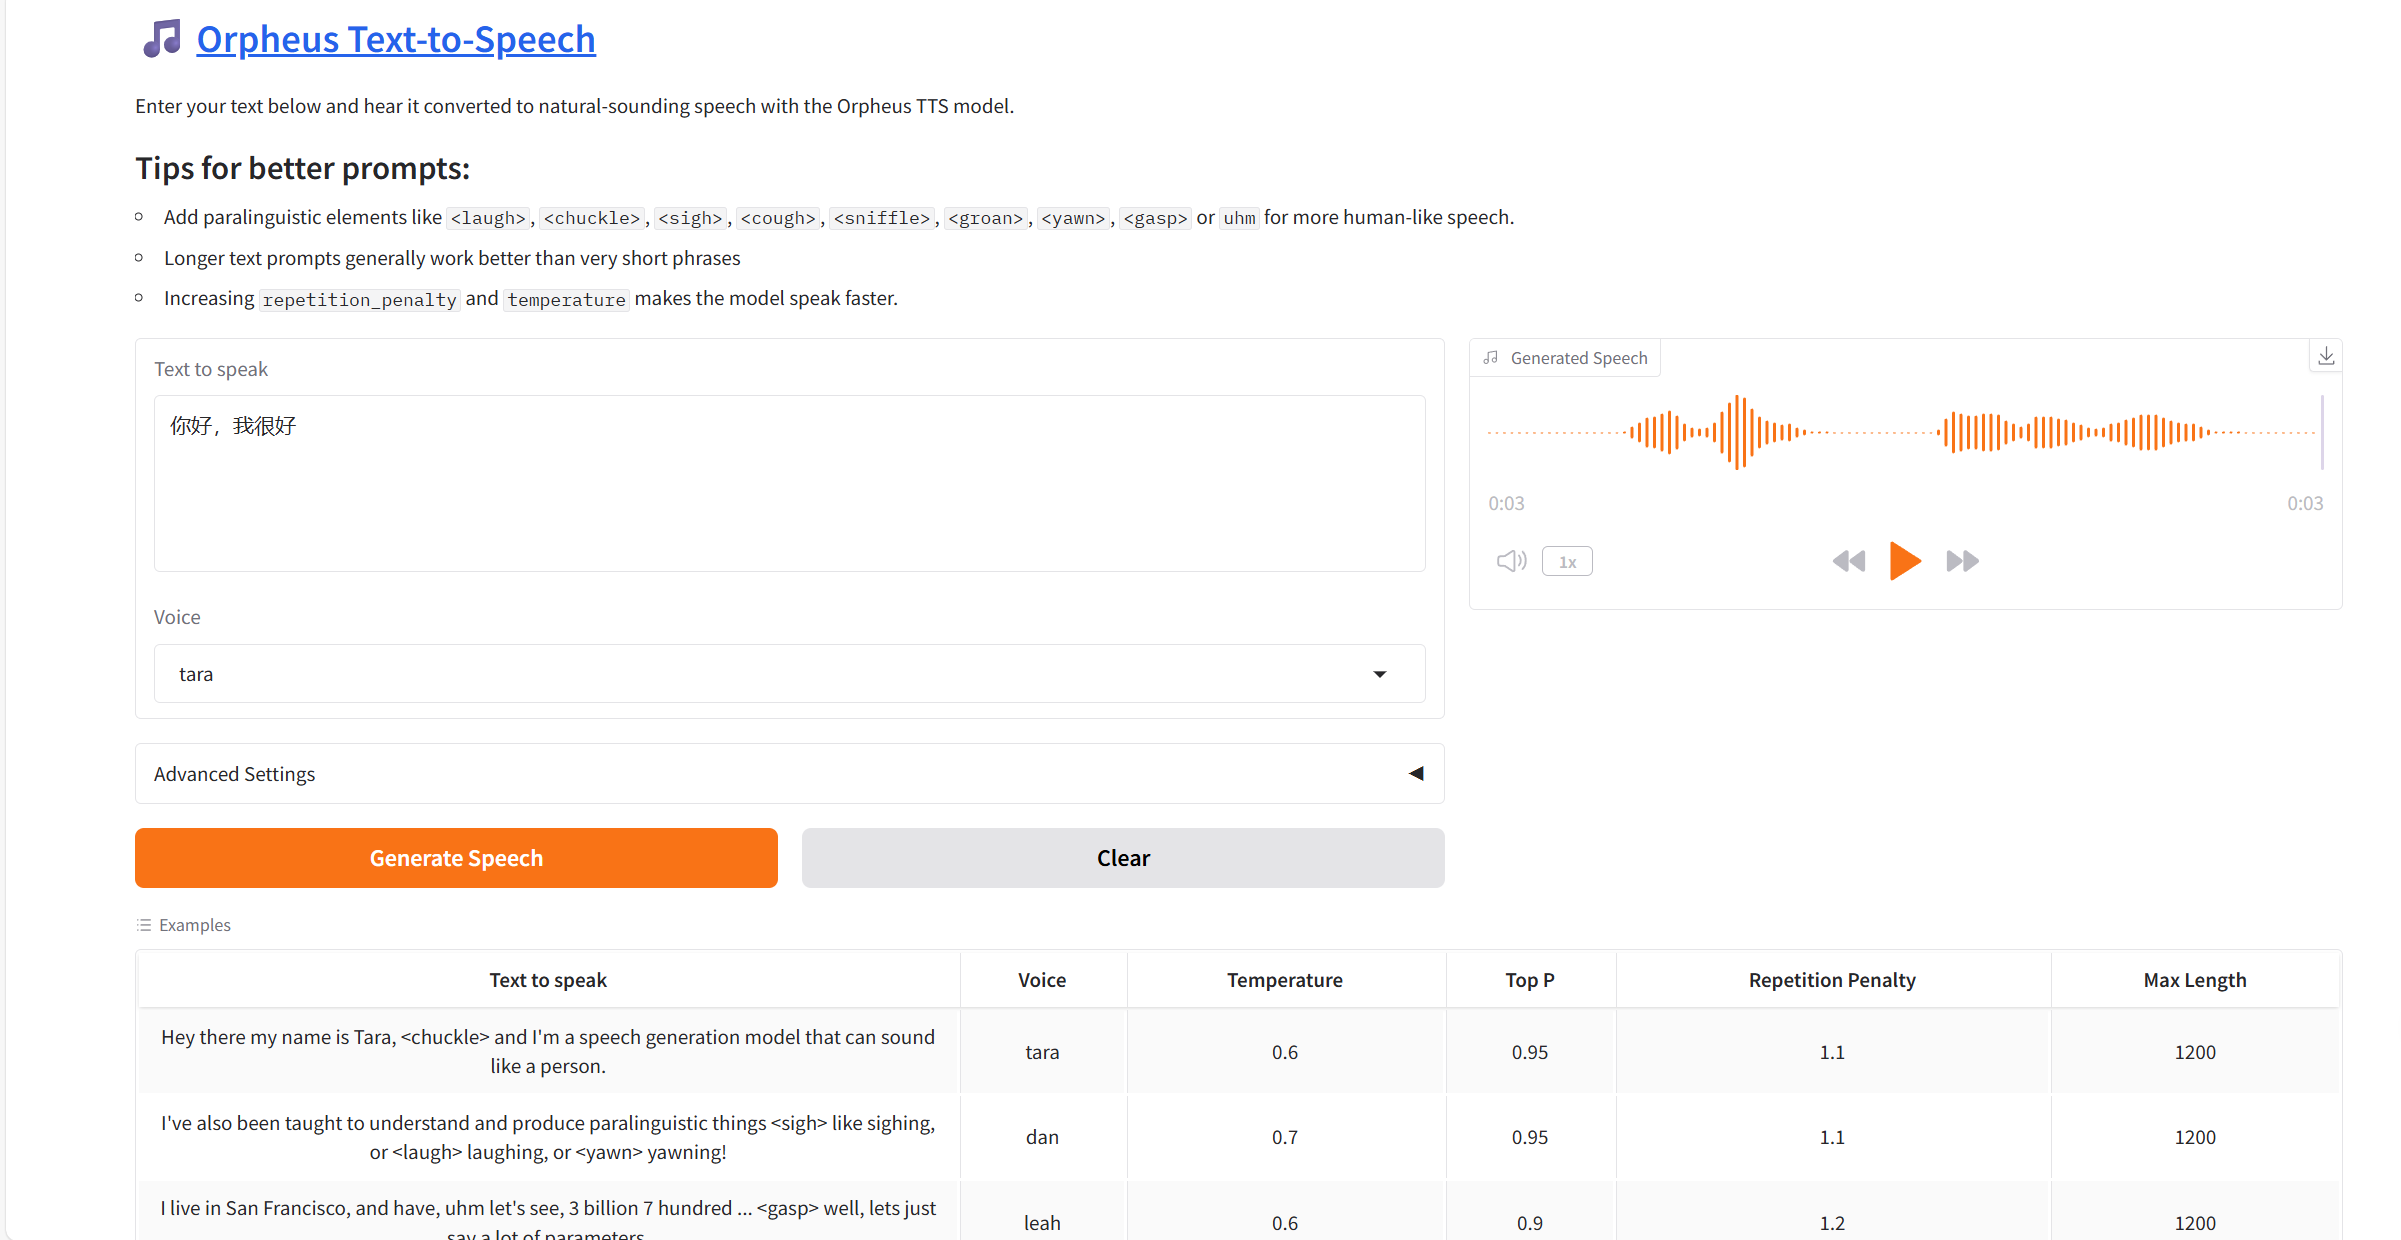Image resolution: width=2401 pixels, height=1240 pixels.
Task: Skip forward in the audio
Action: pyautogui.click(x=1962, y=561)
